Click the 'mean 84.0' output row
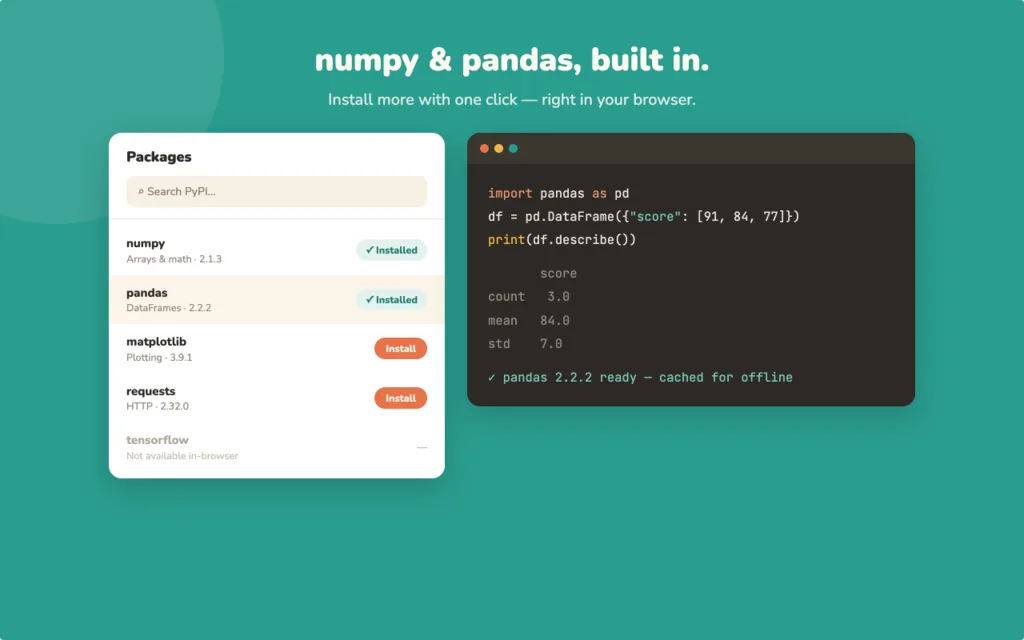Image resolution: width=1024 pixels, height=640 pixels. click(x=529, y=321)
